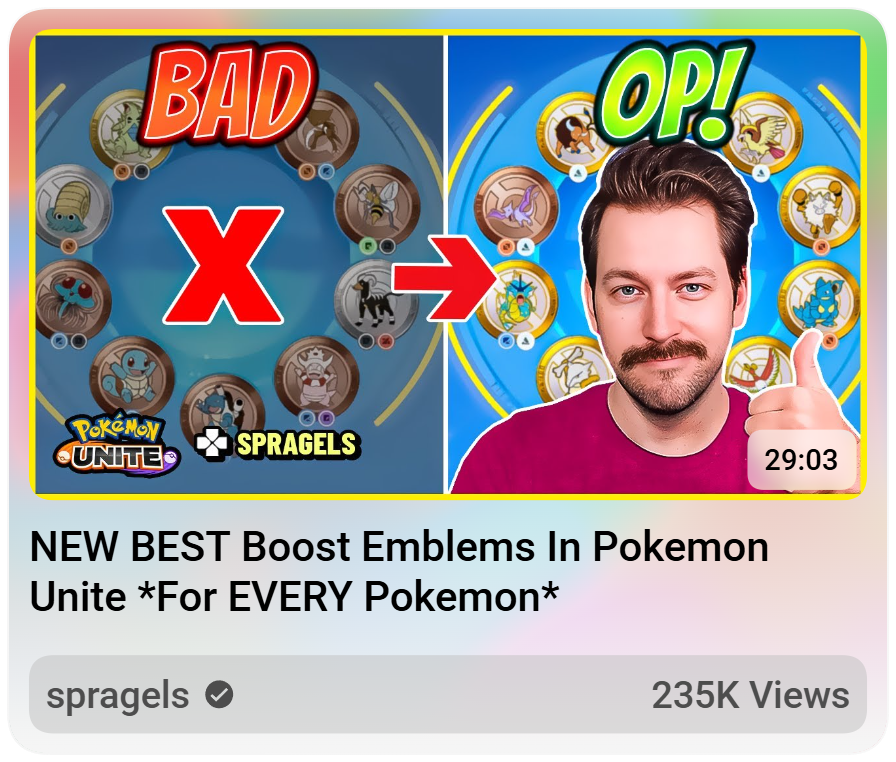Viewport: 896px width, 762px height.
Task: Open the spragels channel name
Action: (118, 695)
